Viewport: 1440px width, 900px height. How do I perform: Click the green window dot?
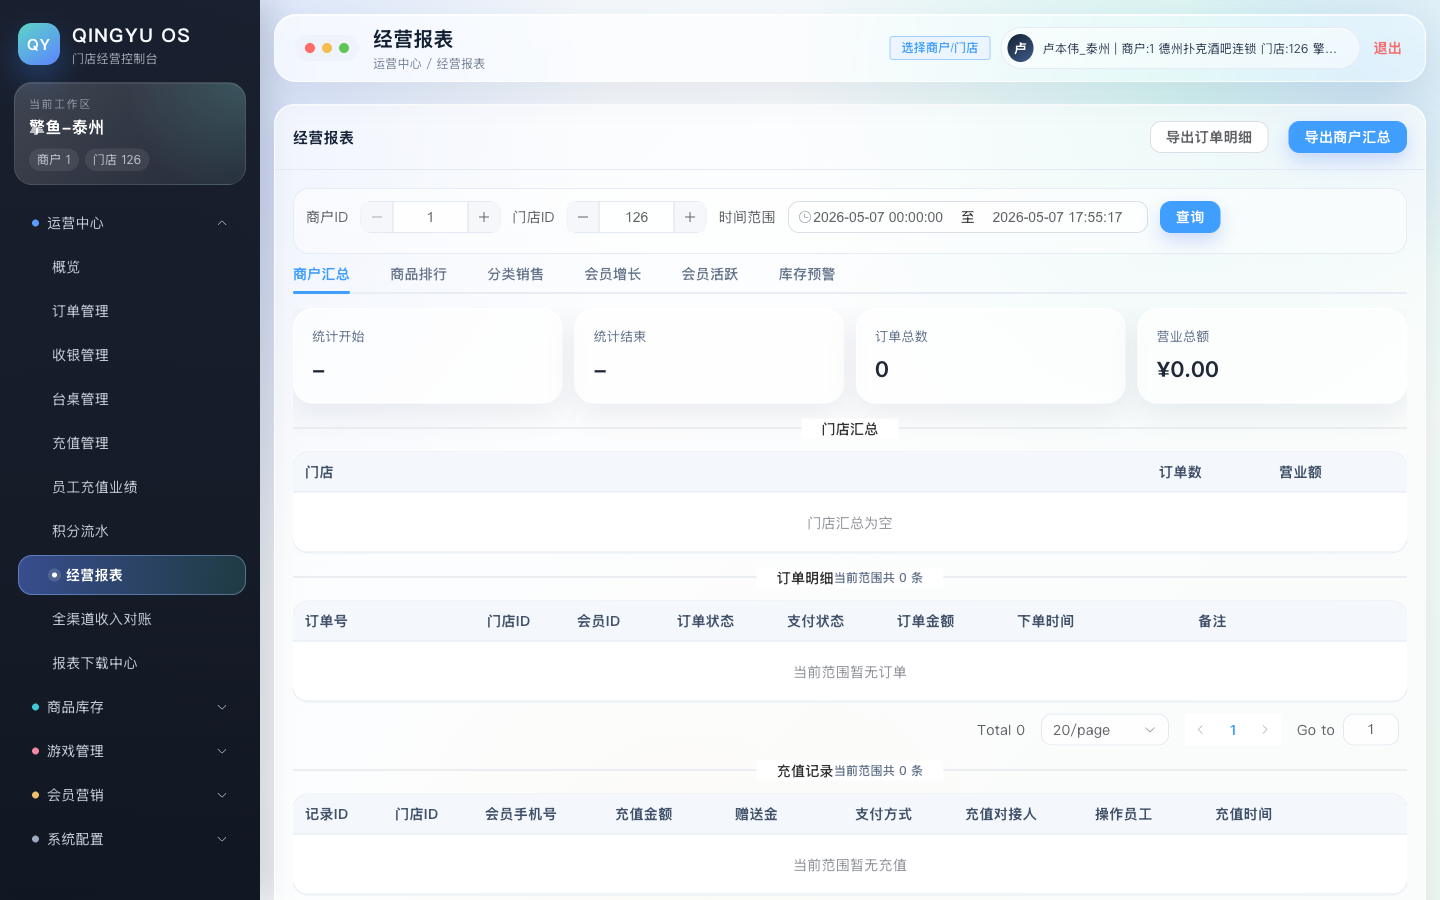(344, 48)
